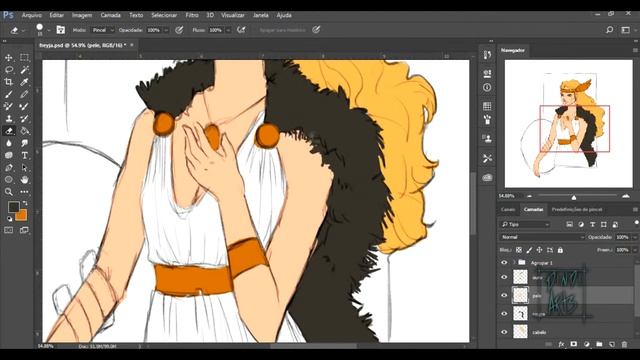The height and width of the screenshot is (360, 640).
Task: Open the Normal blend mode dropdown
Action: 542,237
